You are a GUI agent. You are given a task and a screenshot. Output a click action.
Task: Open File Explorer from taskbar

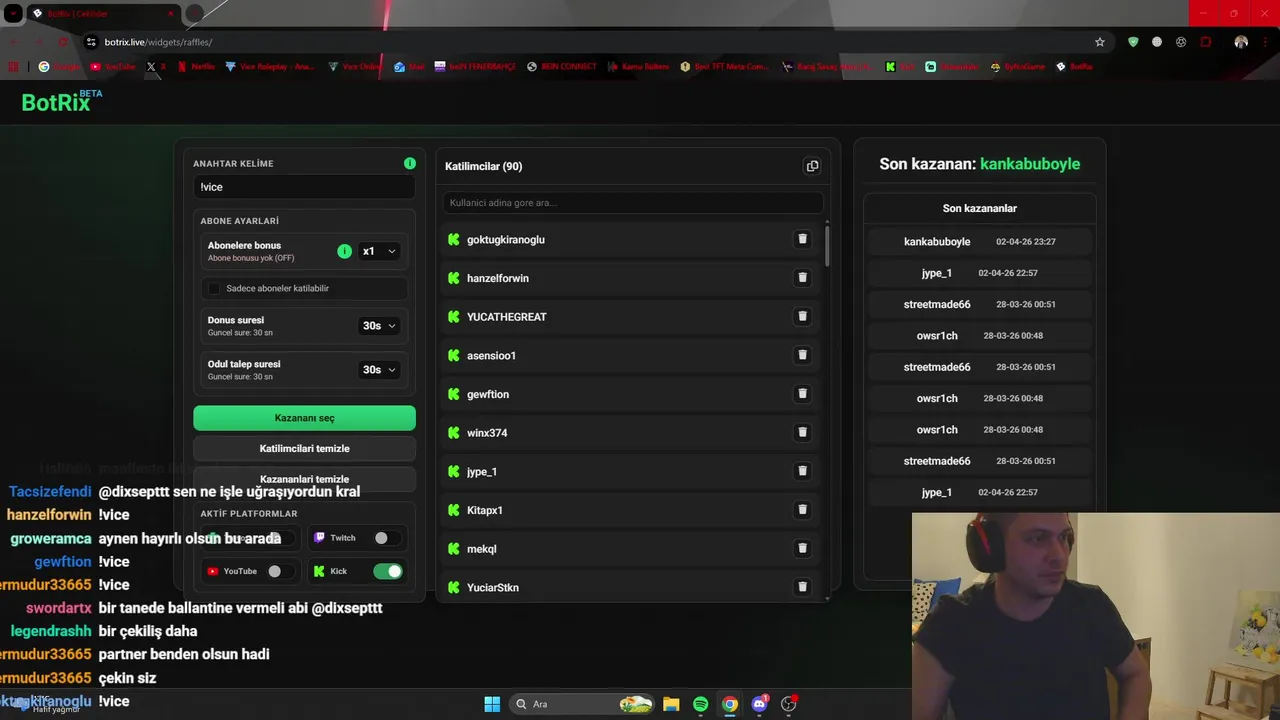(x=671, y=704)
